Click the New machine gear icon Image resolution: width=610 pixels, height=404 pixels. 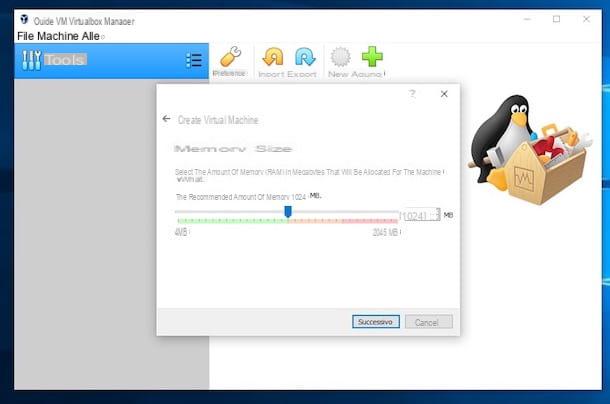click(x=340, y=57)
